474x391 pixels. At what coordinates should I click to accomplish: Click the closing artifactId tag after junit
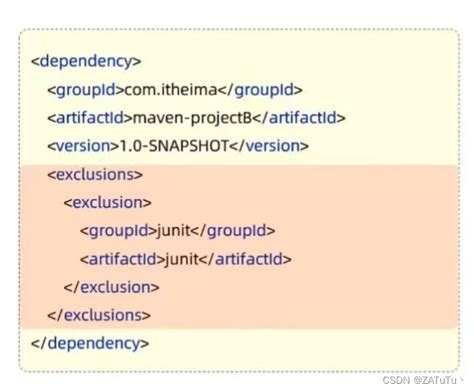click(x=245, y=259)
